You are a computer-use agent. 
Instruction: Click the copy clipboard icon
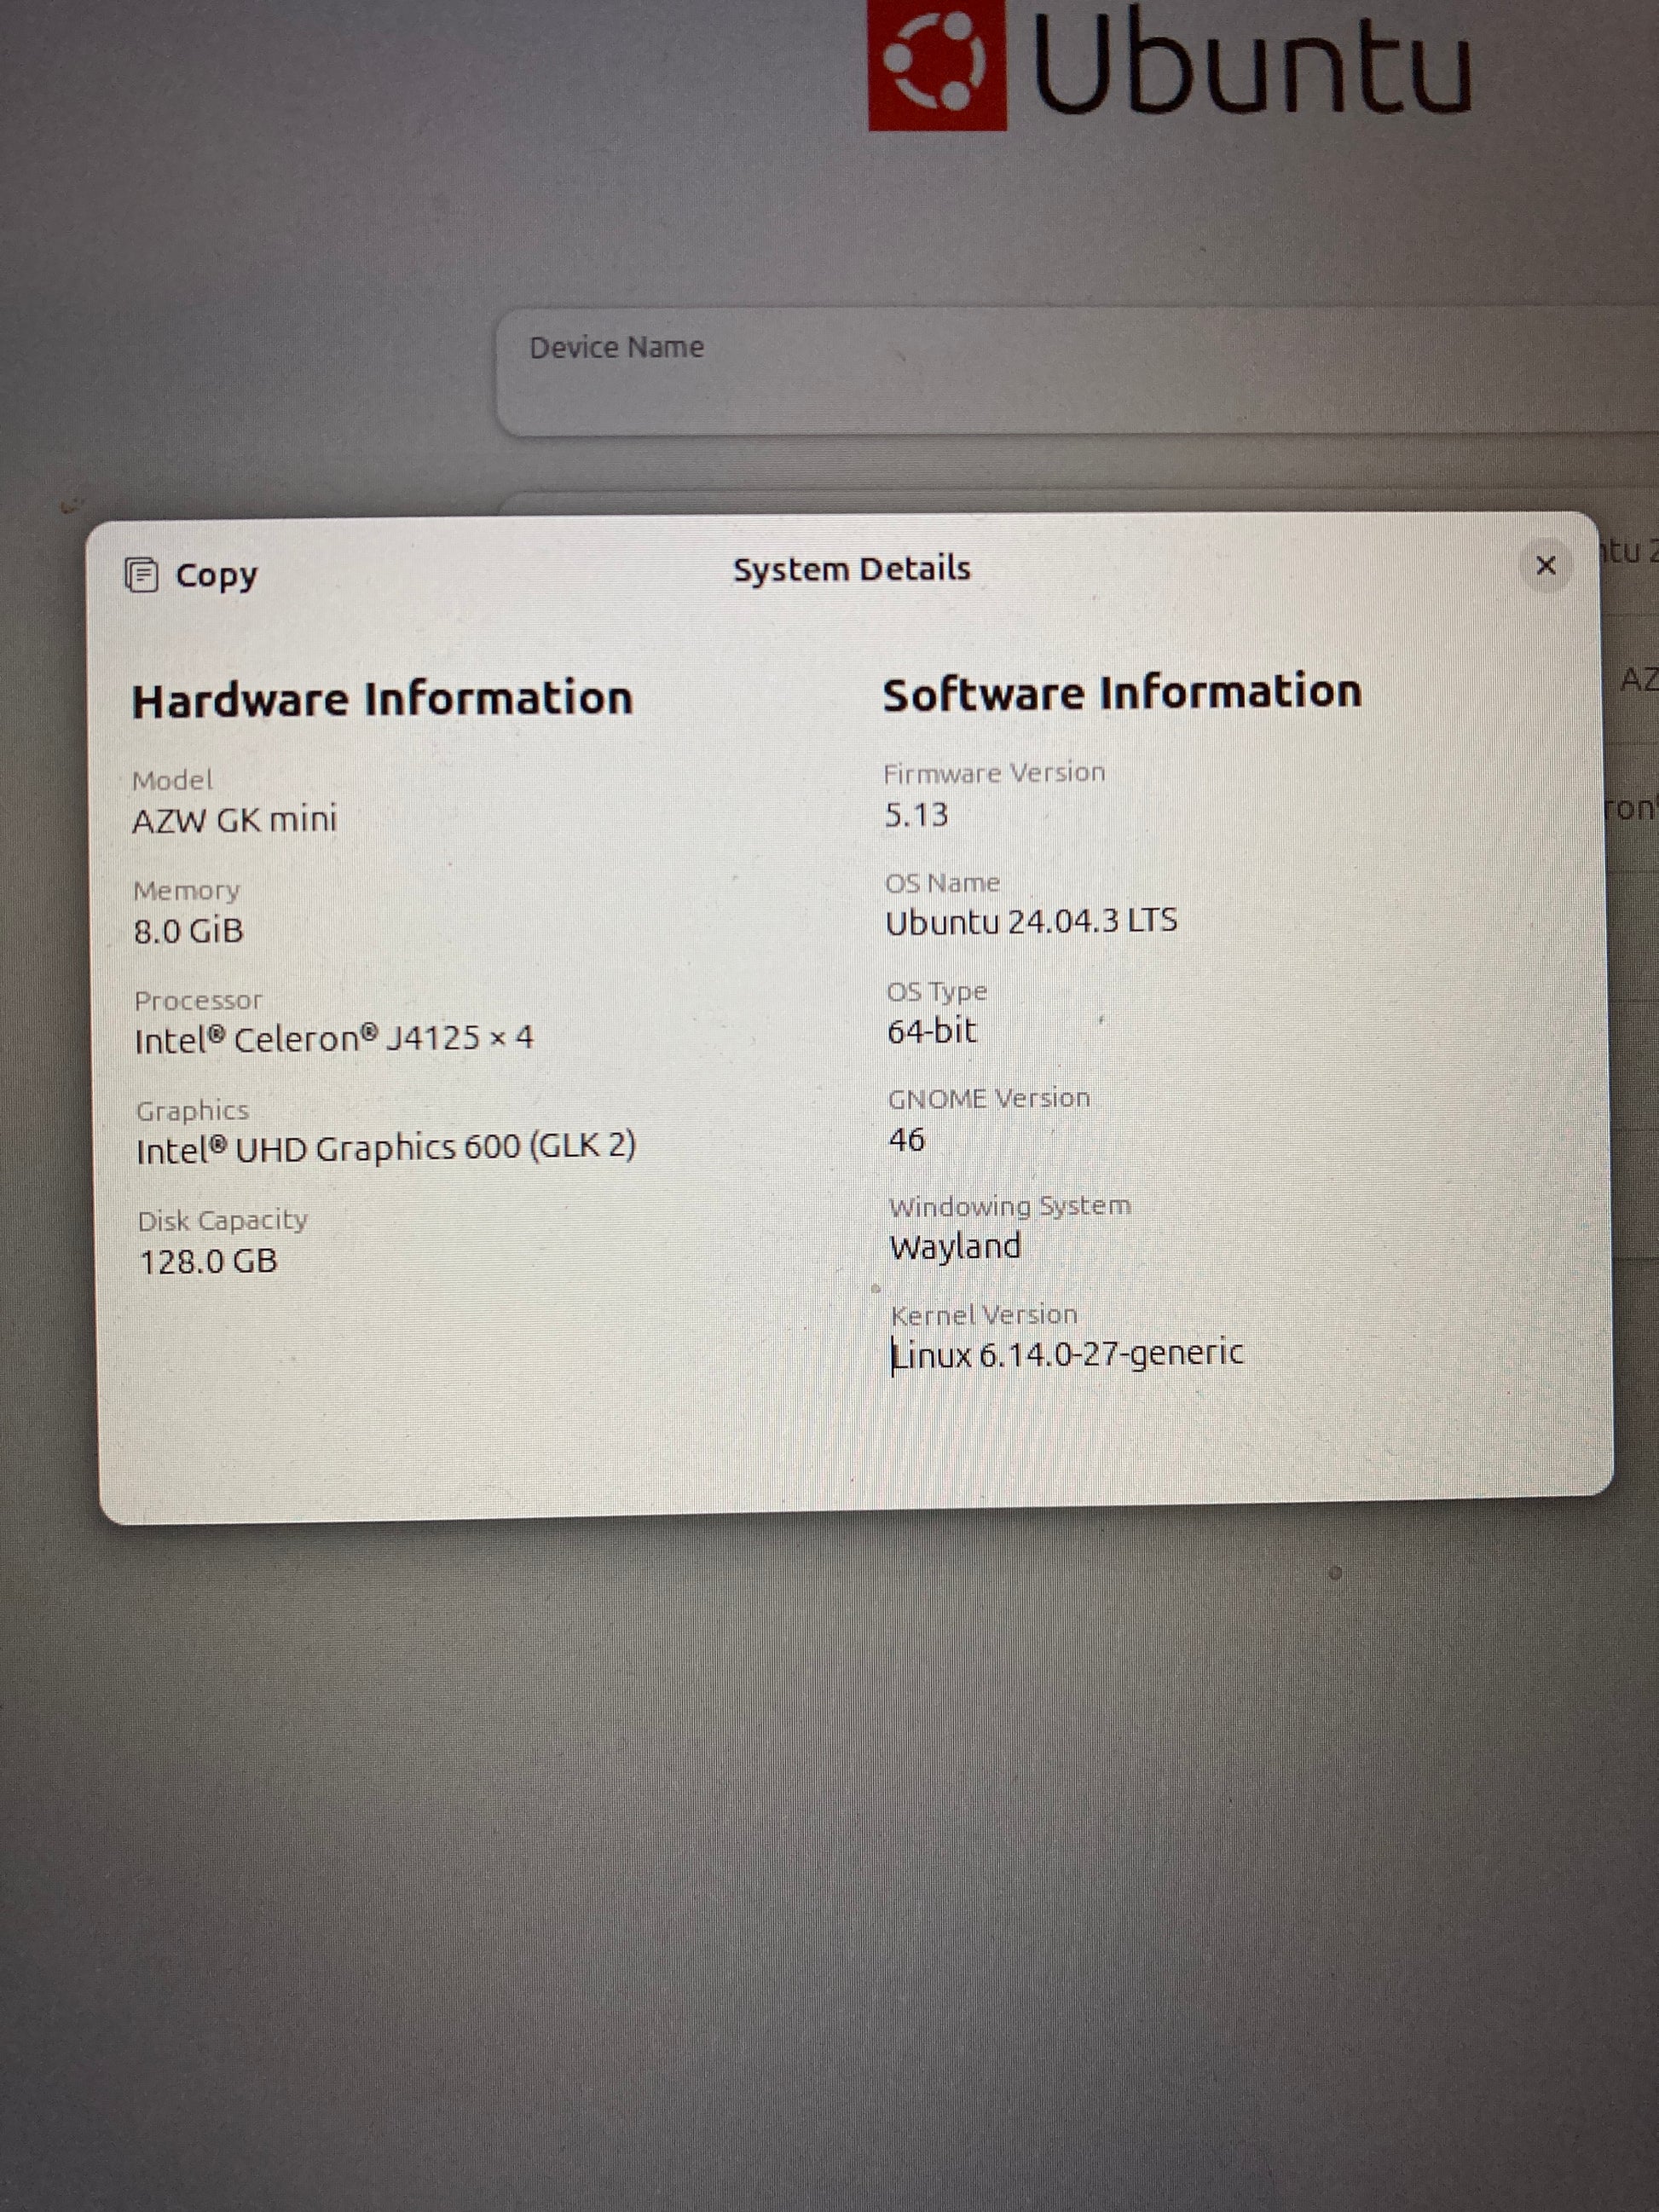click(141, 575)
